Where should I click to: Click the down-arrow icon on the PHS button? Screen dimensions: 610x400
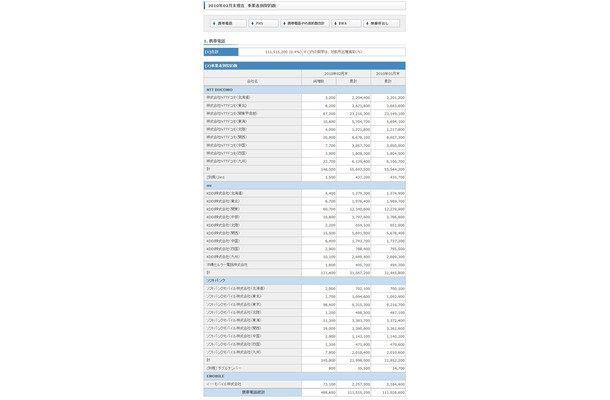[252, 23]
